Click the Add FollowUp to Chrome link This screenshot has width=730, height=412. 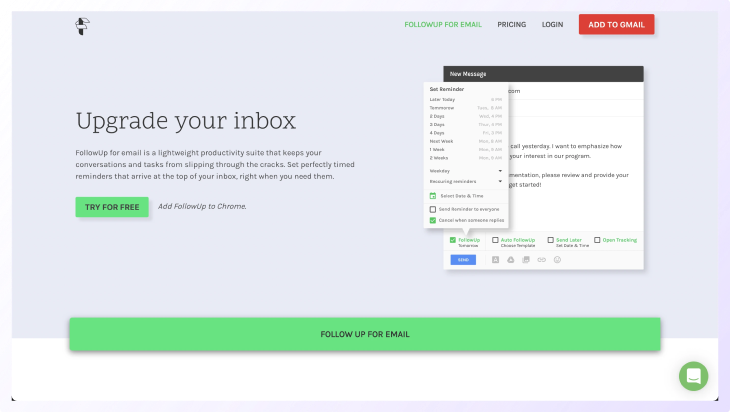tap(202, 207)
